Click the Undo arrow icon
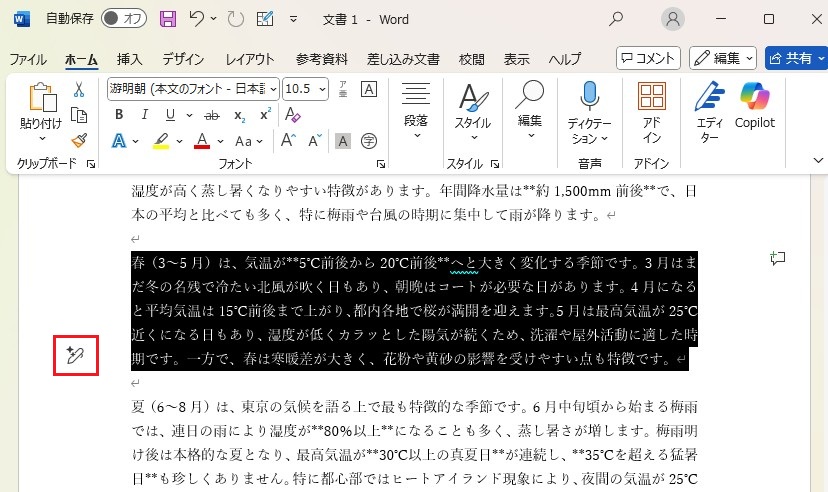 coord(197,19)
